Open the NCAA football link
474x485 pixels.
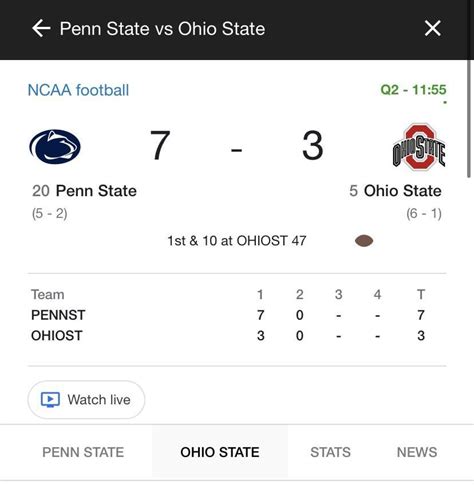click(78, 90)
